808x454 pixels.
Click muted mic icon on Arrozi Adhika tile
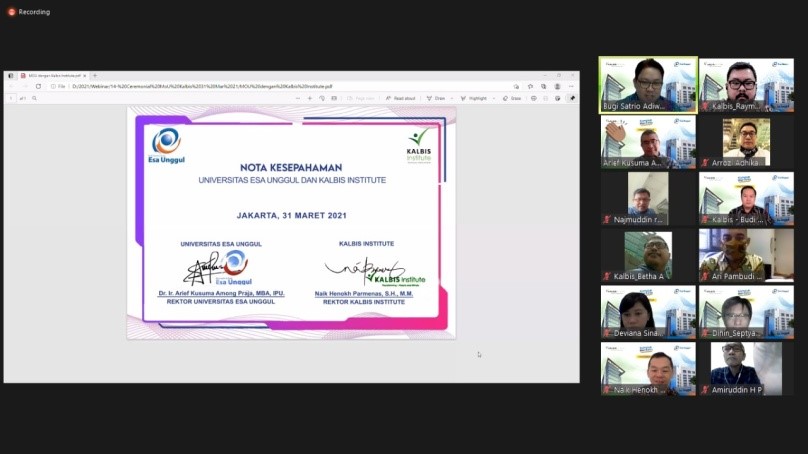[x=705, y=163]
